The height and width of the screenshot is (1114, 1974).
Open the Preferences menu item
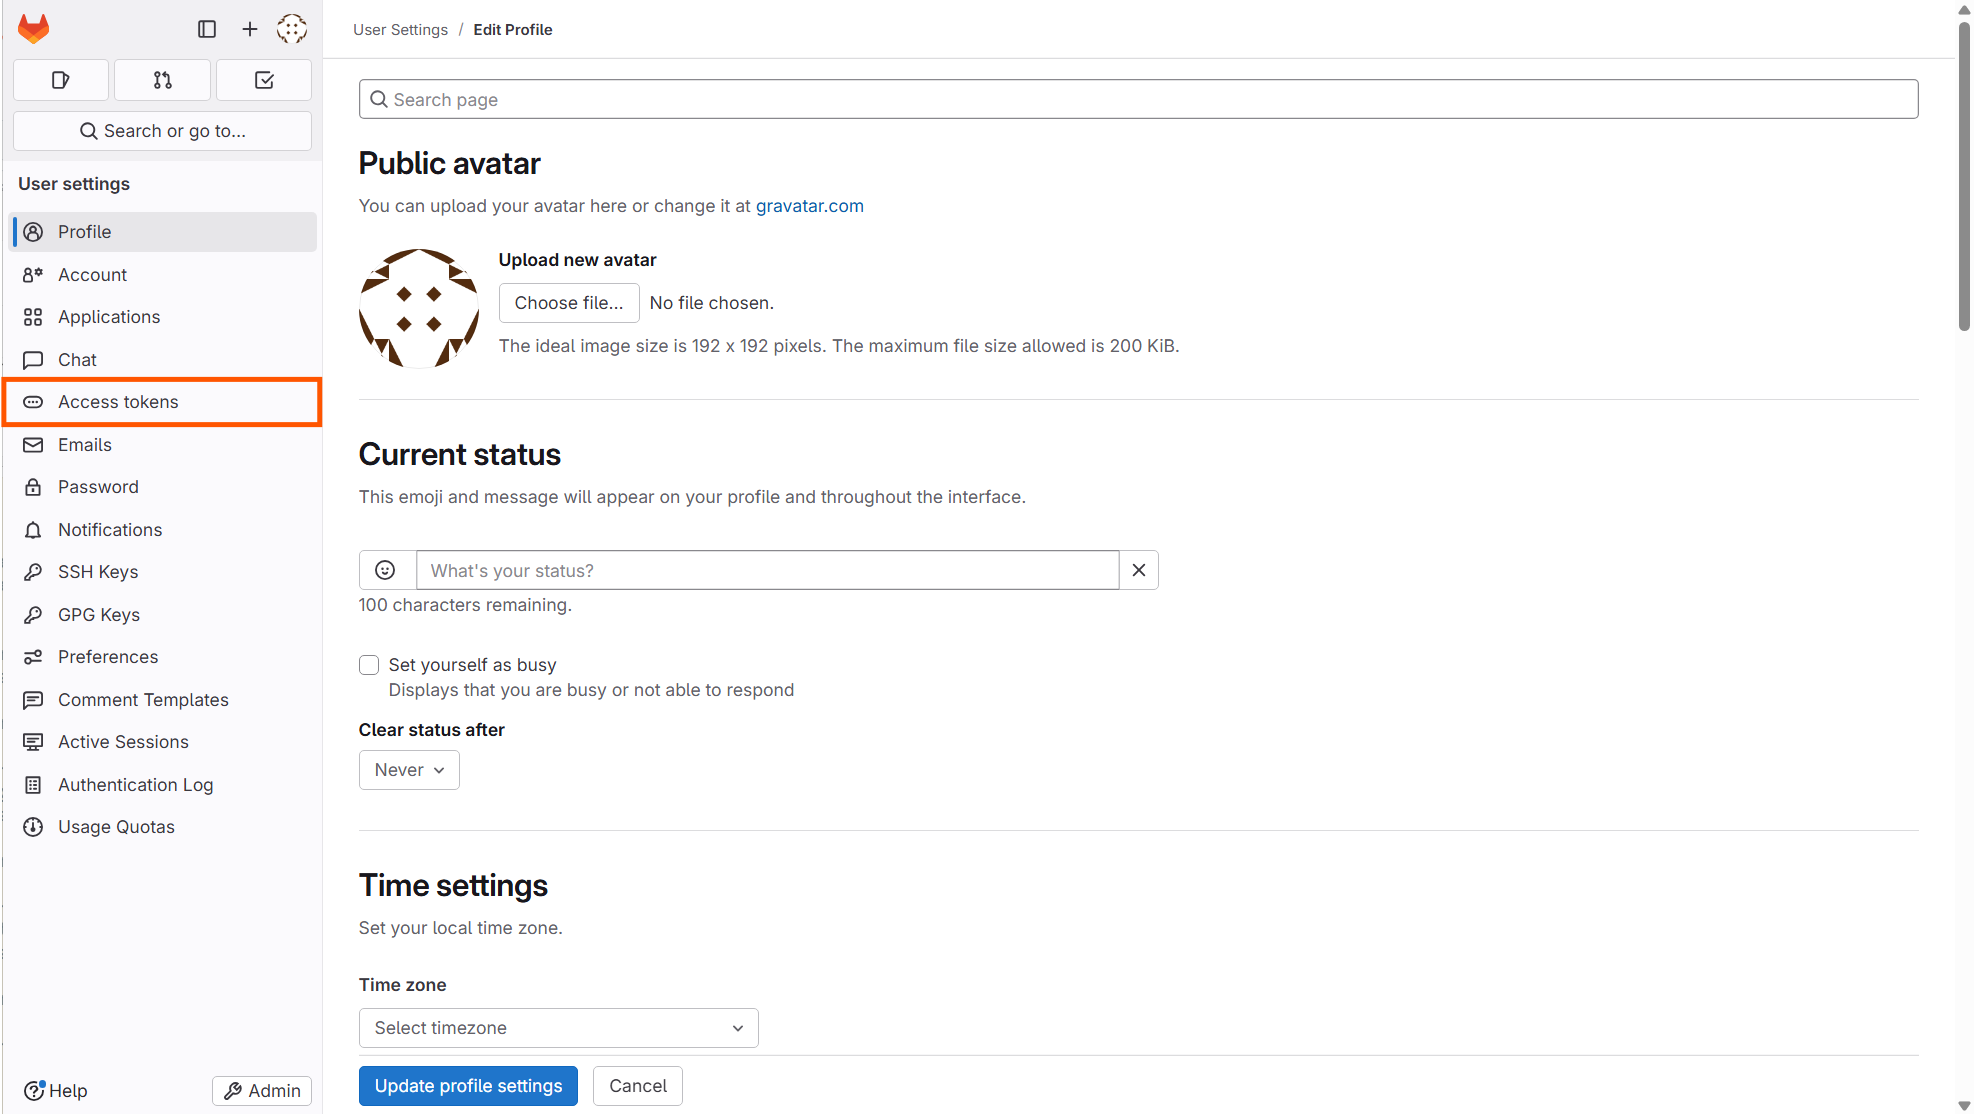pyautogui.click(x=108, y=657)
